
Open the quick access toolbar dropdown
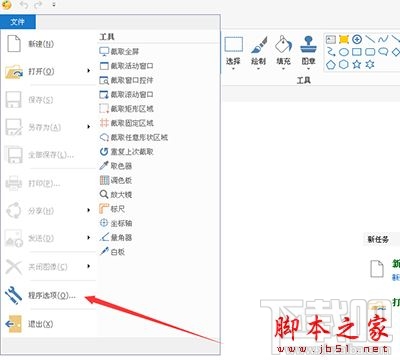tap(54, 5)
